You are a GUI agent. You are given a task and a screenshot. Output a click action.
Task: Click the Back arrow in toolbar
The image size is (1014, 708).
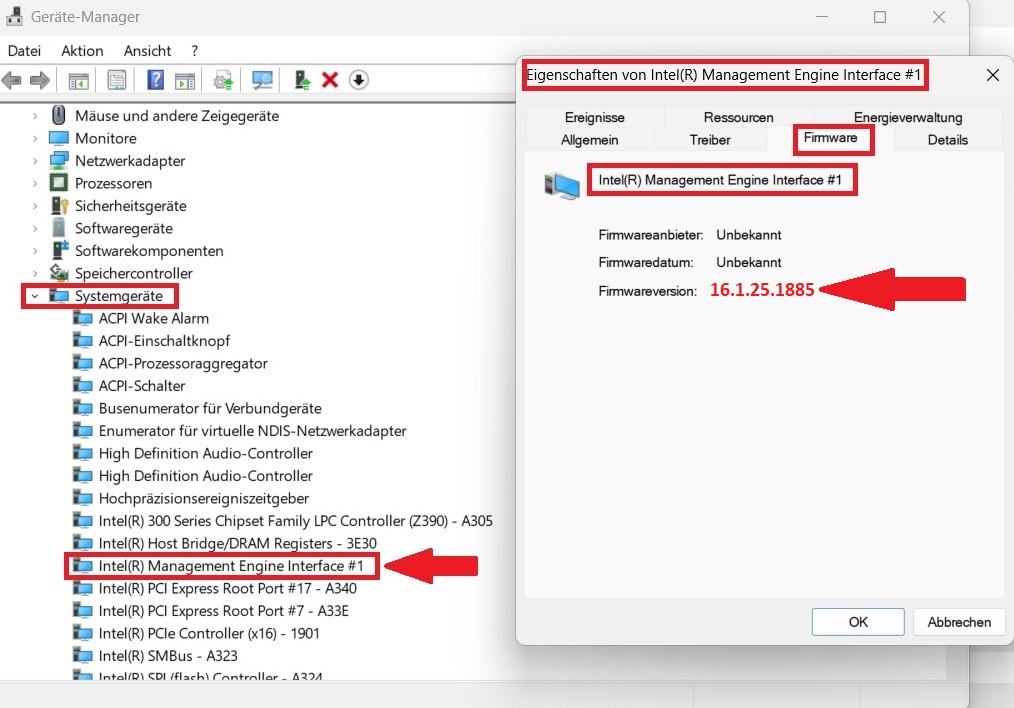12,80
